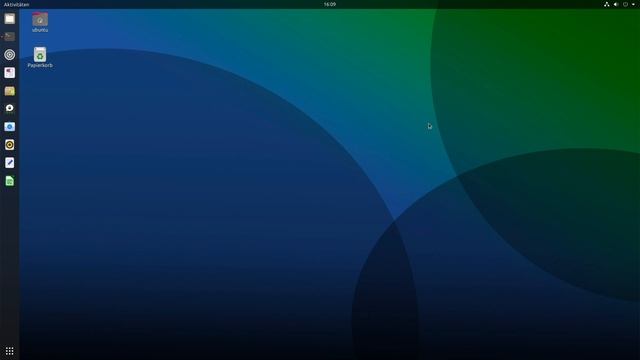Image resolution: width=640 pixels, height=360 pixels.
Task: Click the network status icon in top bar
Action: pyautogui.click(x=607, y=4)
